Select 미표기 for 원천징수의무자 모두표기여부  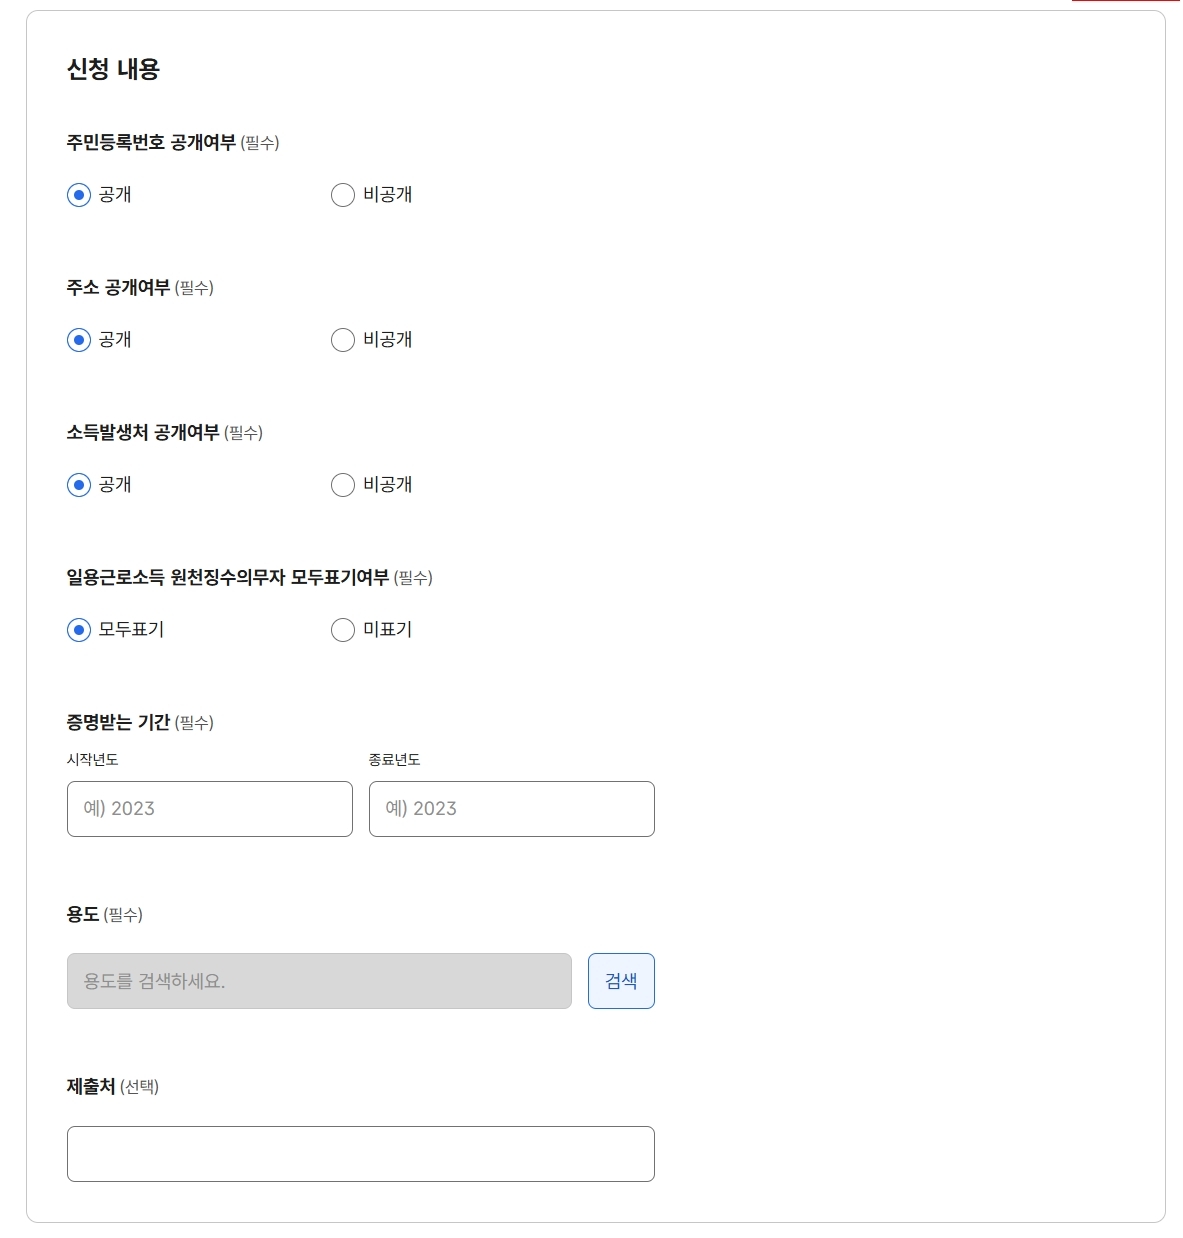click(x=342, y=630)
